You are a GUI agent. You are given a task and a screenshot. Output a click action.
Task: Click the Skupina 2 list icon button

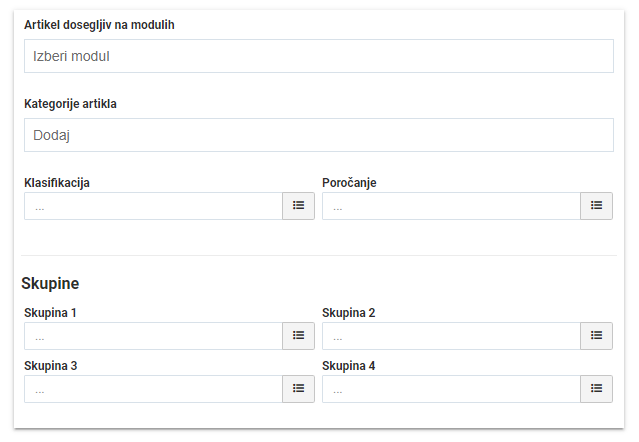coord(596,336)
